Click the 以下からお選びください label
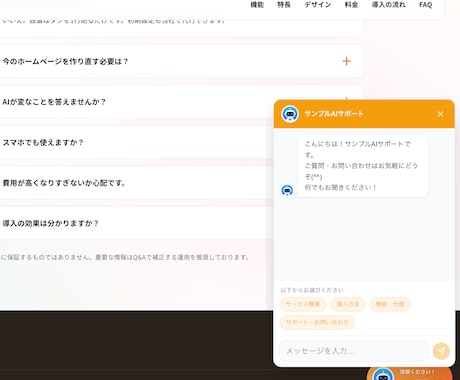This screenshot has width=460, height=380. click(312, 290)
